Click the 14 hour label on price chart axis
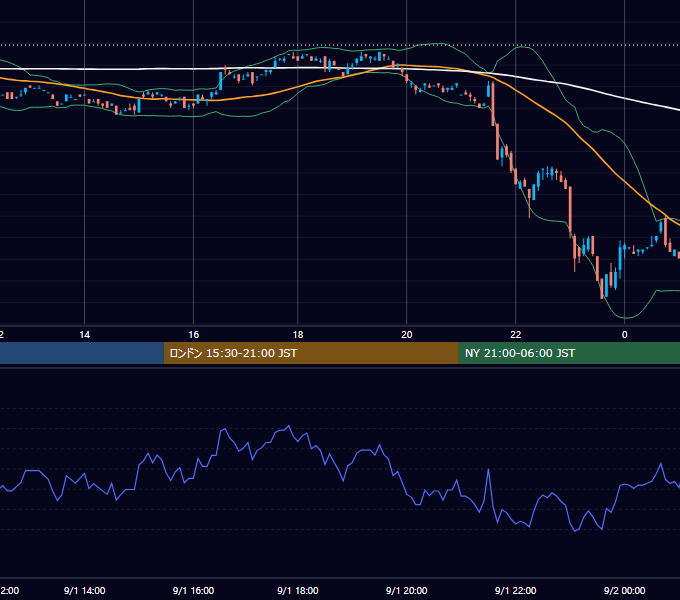This screenshot has height=600, width=680. [85, 335]
